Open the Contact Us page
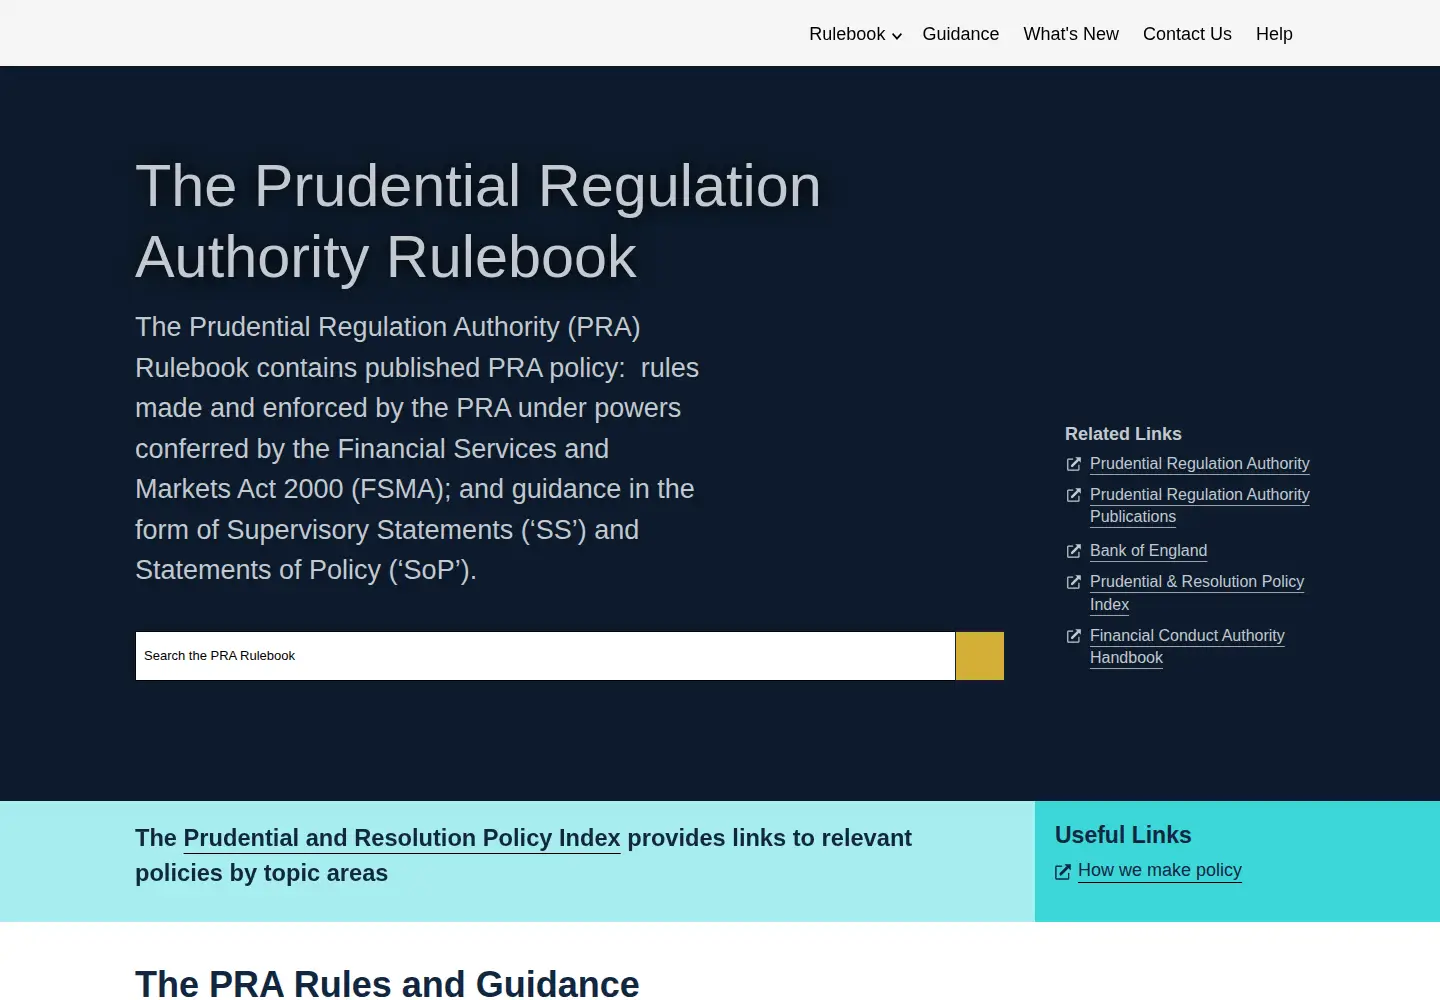This screenshot has width=1440, height=1000. pyautogui.click(x=1187, y=34)
